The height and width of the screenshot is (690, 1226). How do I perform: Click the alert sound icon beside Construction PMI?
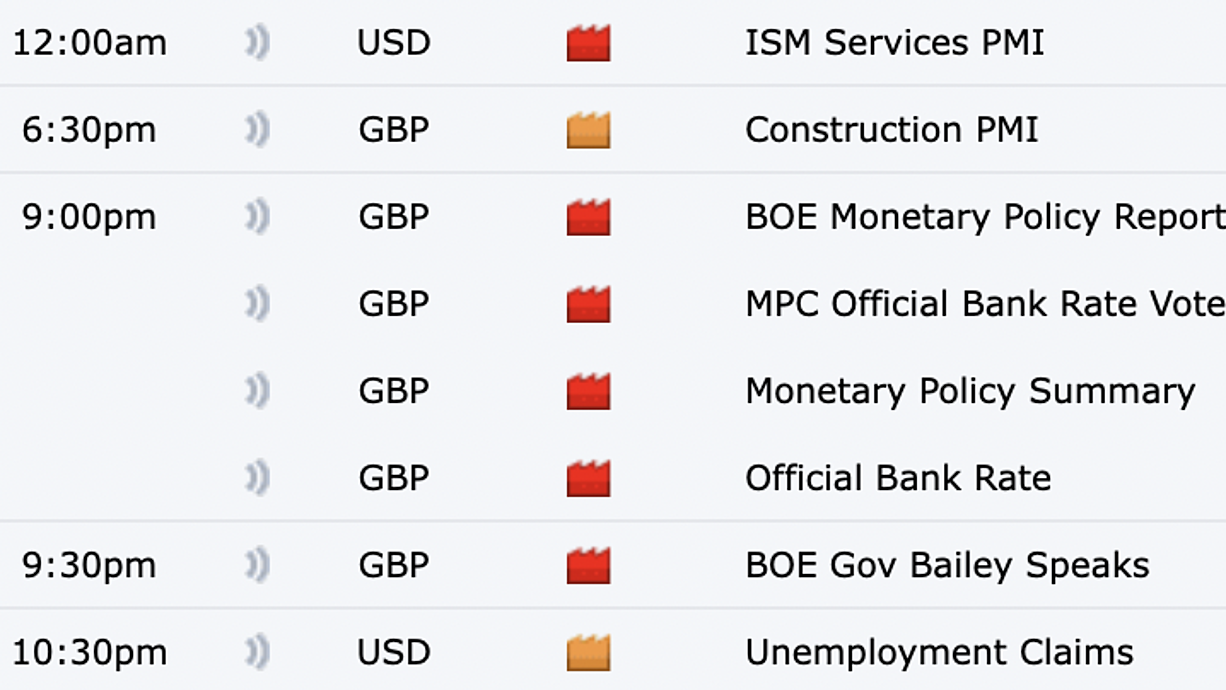(258, 131)
